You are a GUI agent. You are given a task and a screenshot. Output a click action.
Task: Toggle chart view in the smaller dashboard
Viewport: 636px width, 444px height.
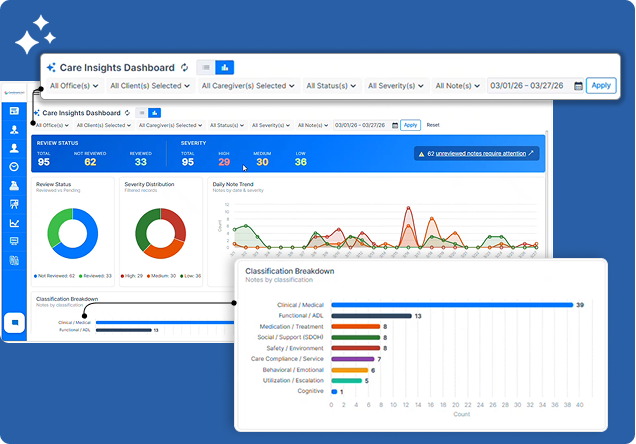pos(155,113)
